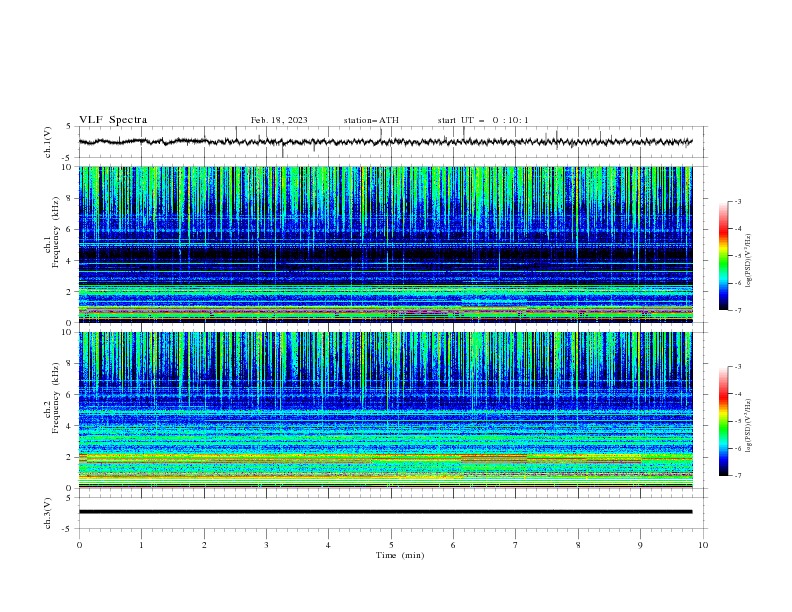Screen dimensions: 792x612
Task: Click inside the ch.1 spectrogram plot
Action: click(x=385, y=244)
